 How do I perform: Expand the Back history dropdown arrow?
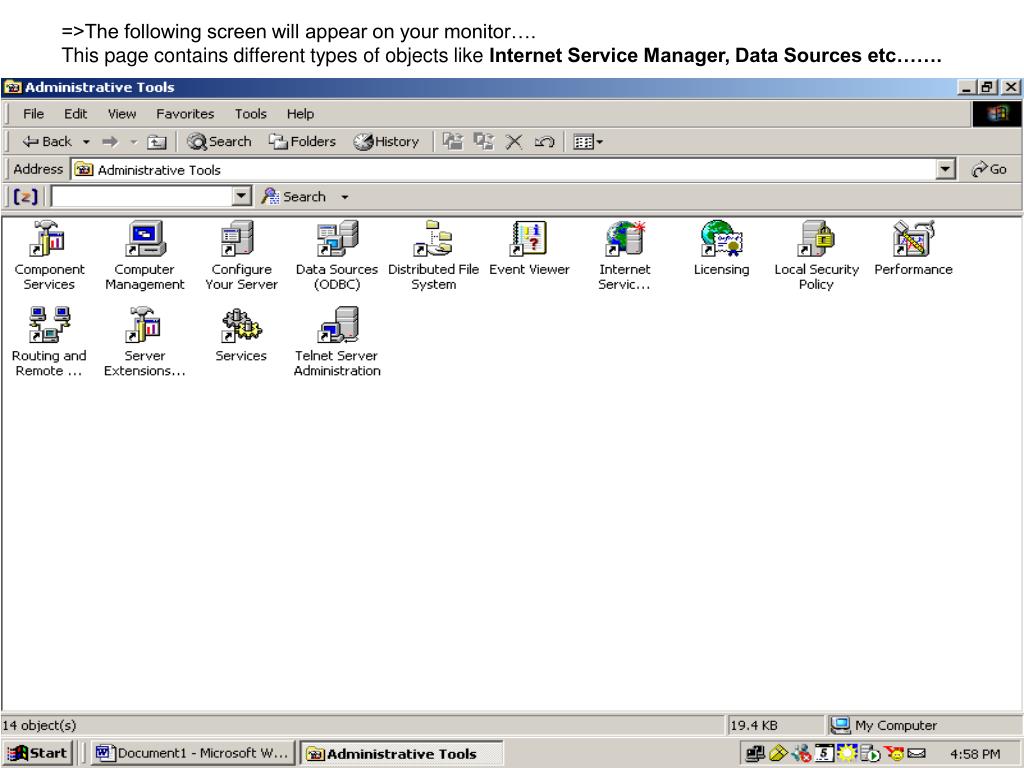[x=86, y=142]
